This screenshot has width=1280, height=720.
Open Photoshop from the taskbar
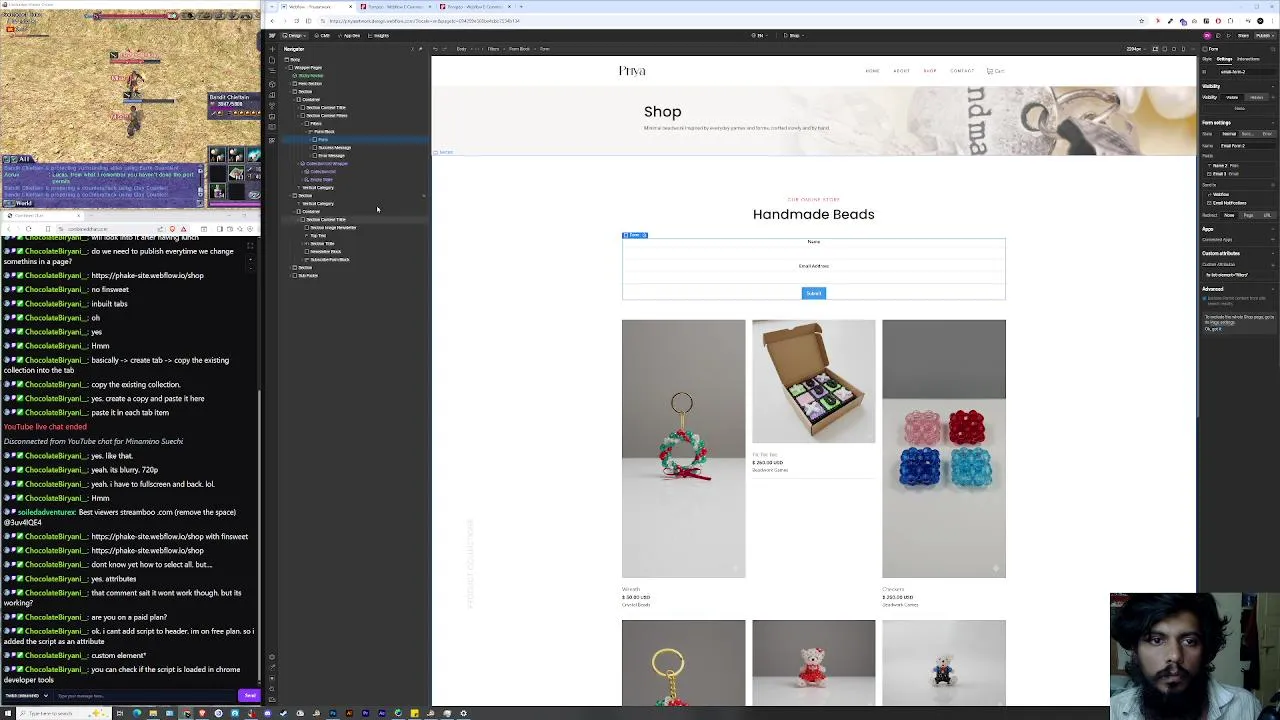(333, 713)
